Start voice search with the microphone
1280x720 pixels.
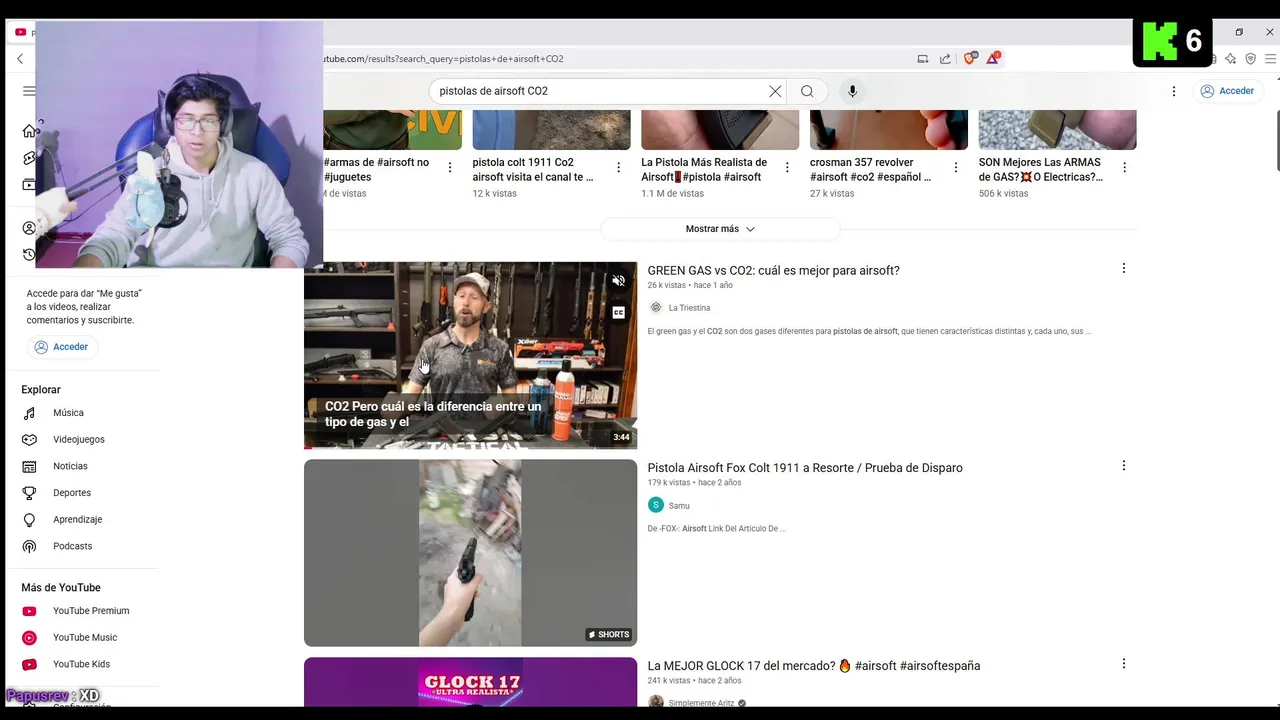point(852,91)
